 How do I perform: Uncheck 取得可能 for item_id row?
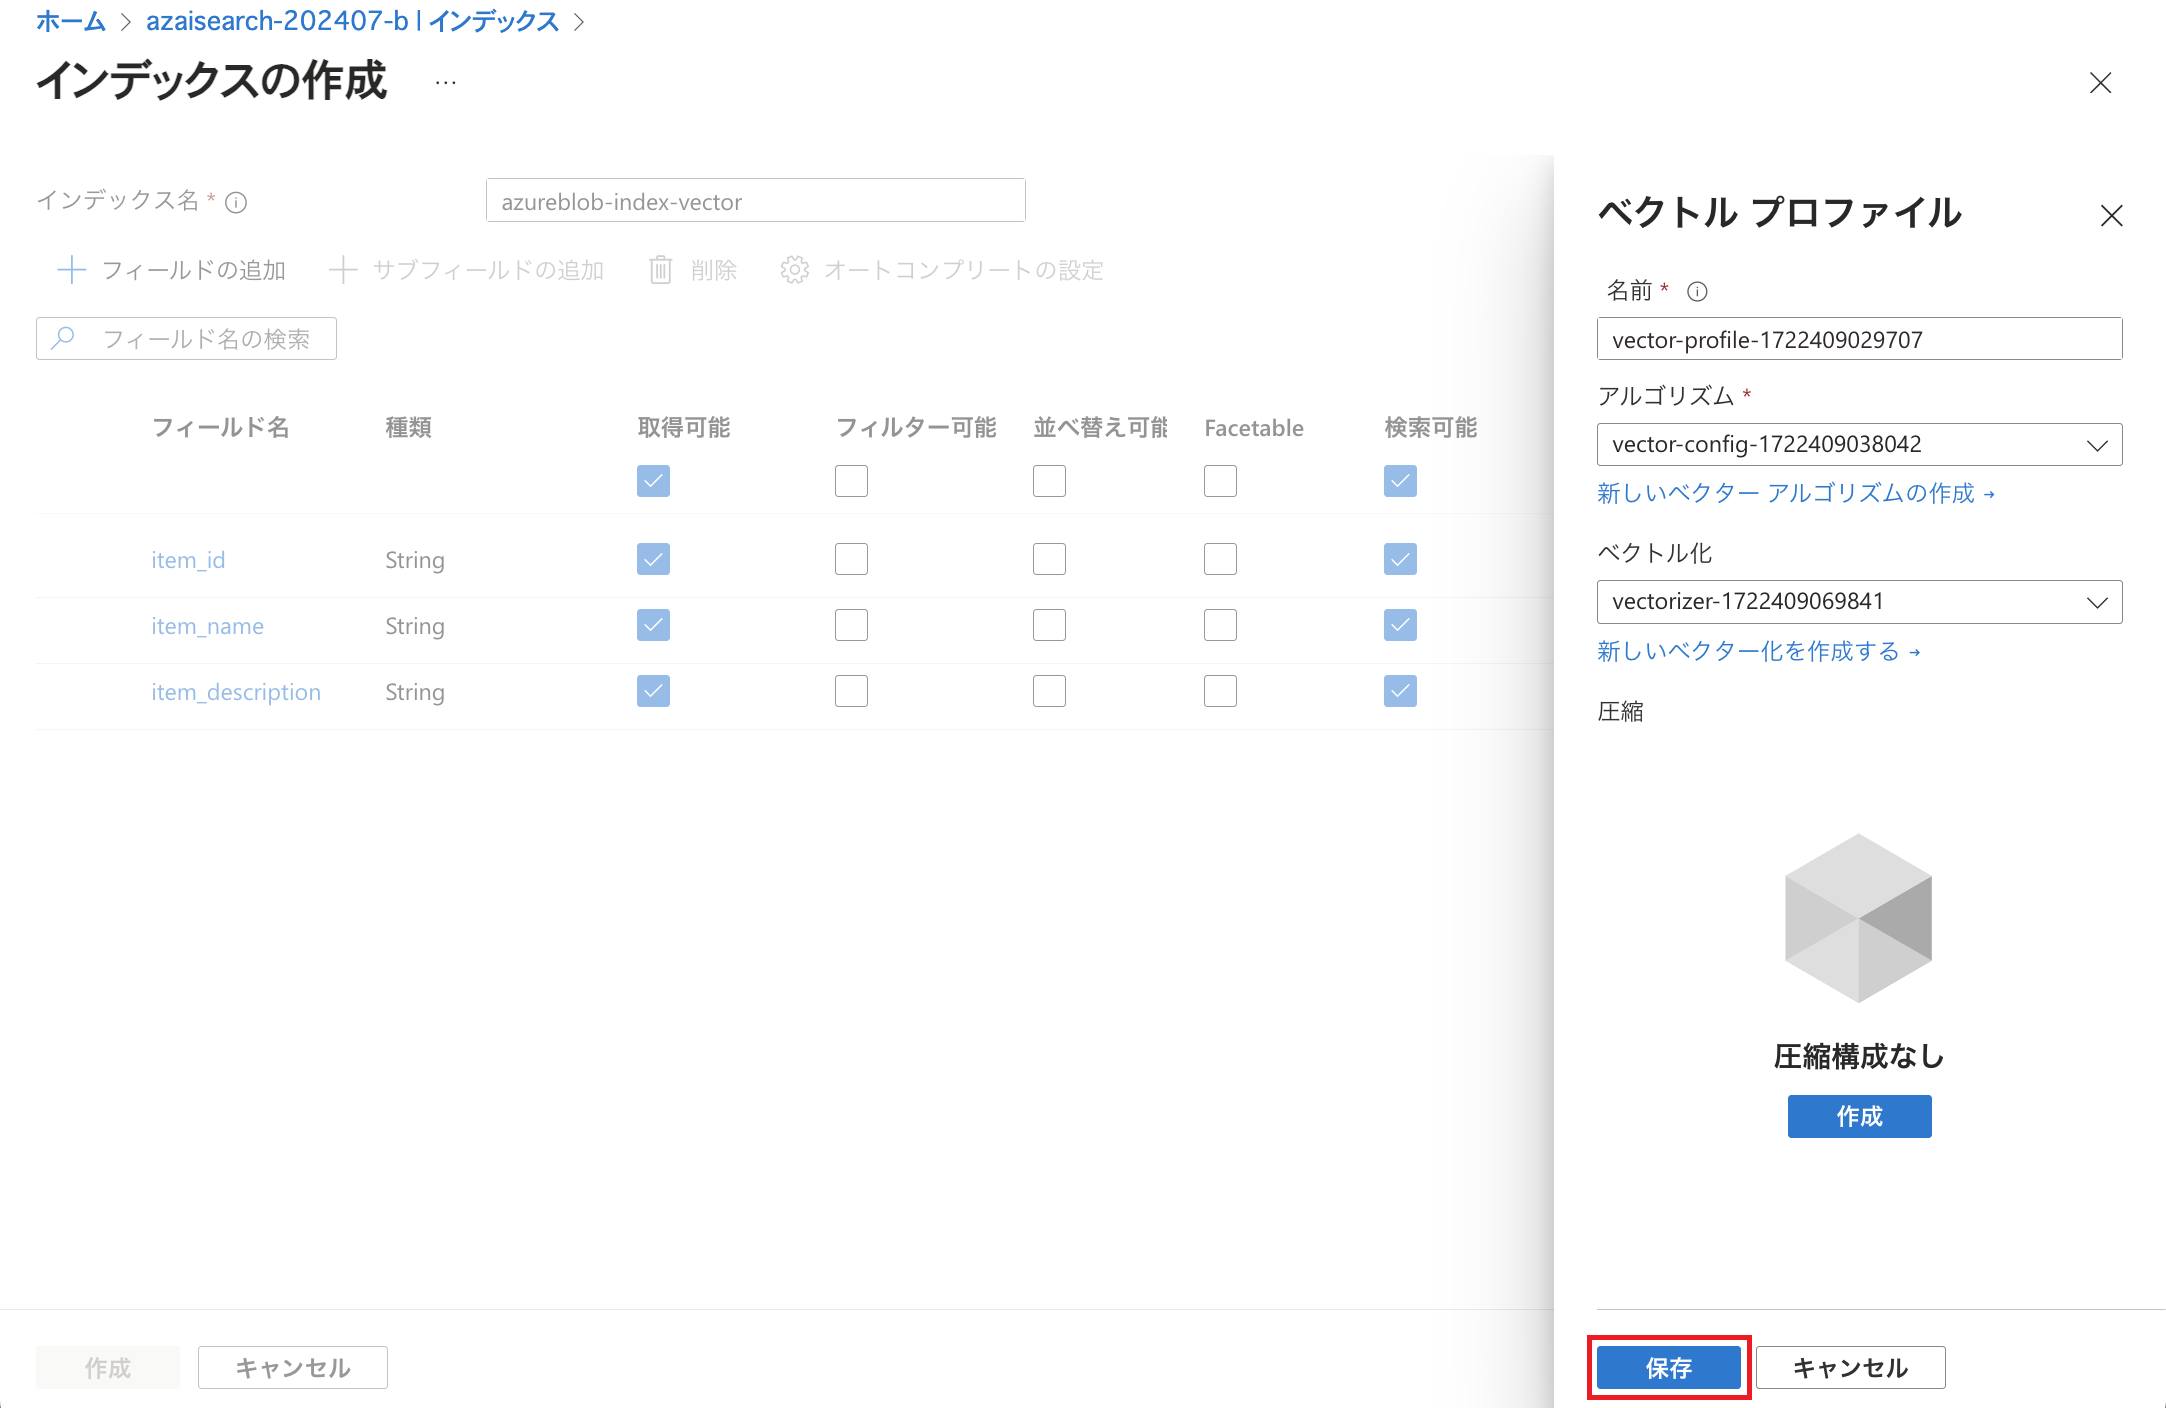coord(653,559)
